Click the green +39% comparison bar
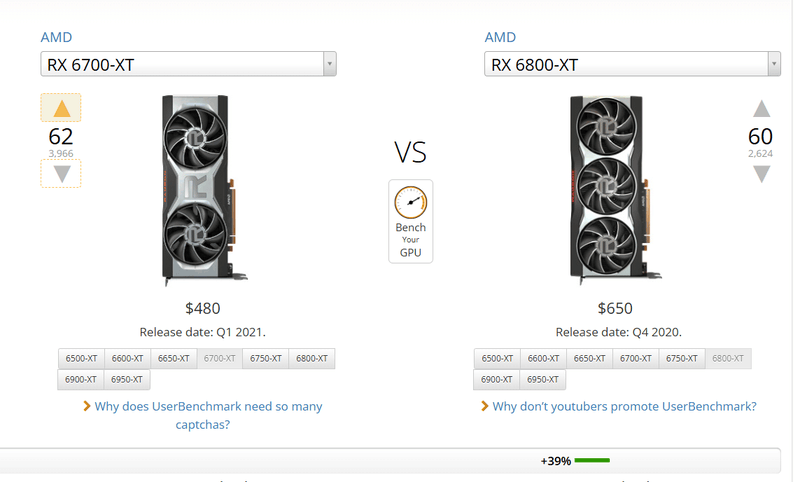The image size is (800, 482). 592,461
